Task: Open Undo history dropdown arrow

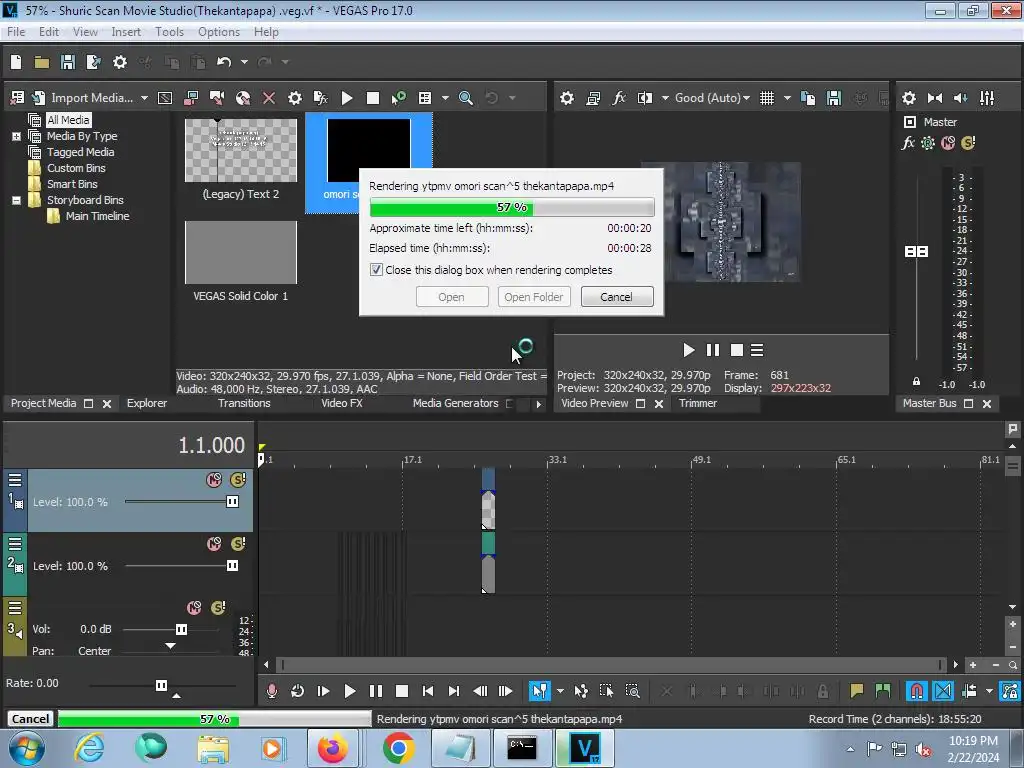Action: 244,62
